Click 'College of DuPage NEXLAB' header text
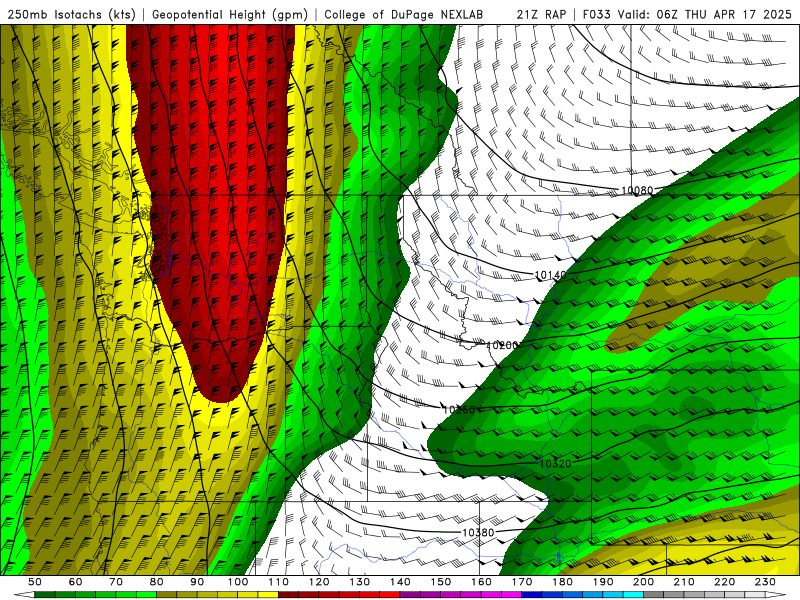 point(404,14)
